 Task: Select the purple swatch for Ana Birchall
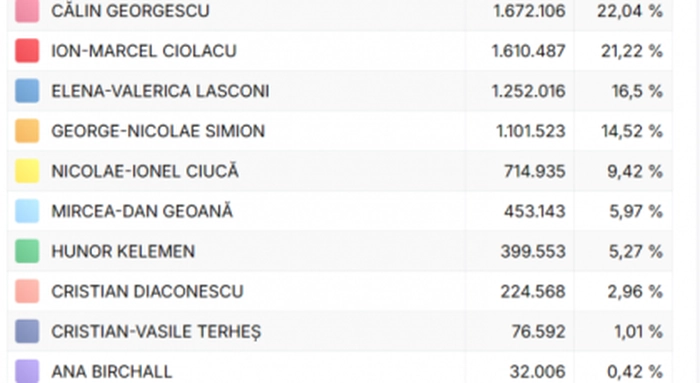pyautogui.click(x=27, y=371)
